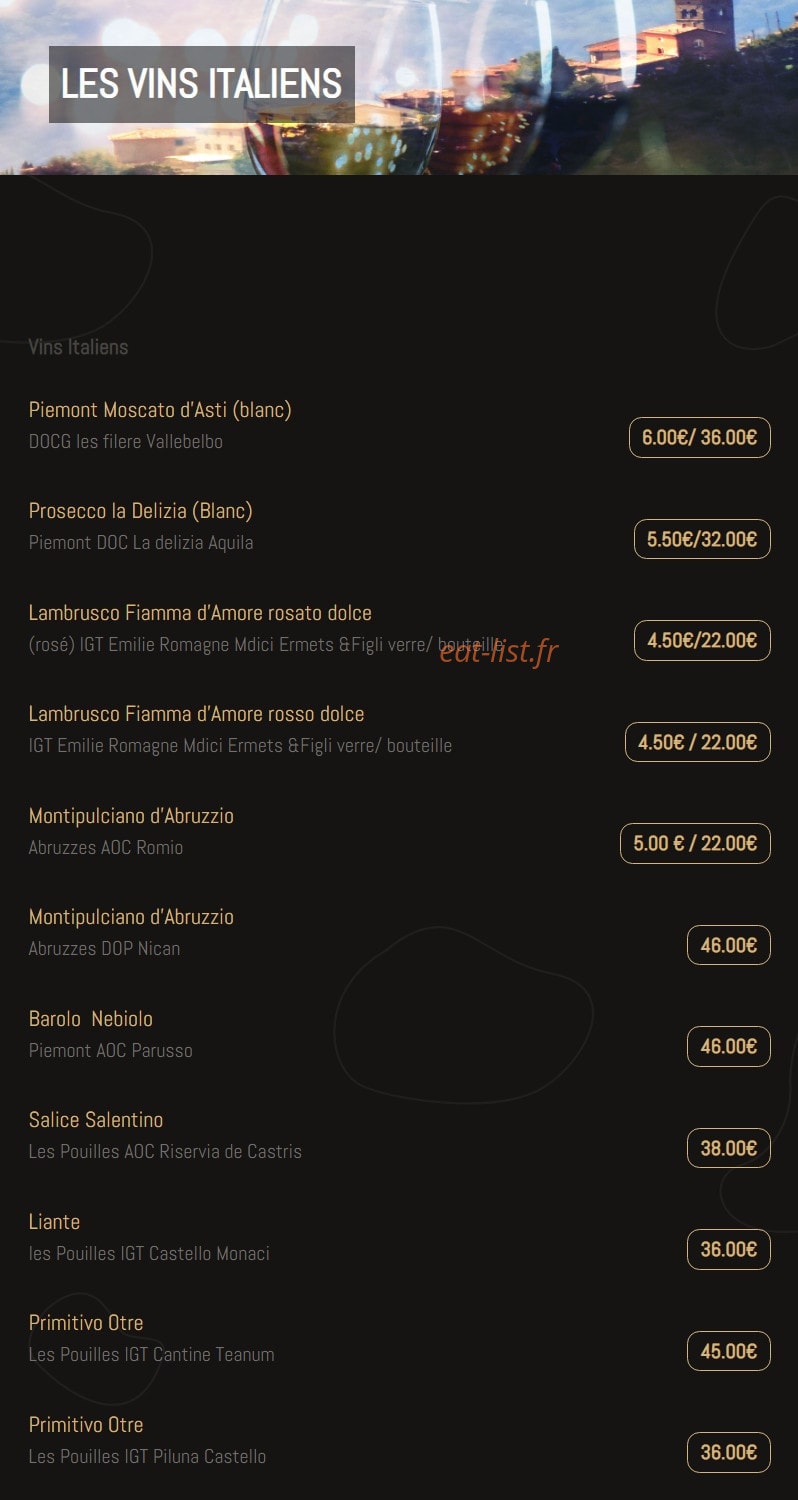Click the 45.00€ price badge
Screen dimensions: 798x1500
[728, 1351]
